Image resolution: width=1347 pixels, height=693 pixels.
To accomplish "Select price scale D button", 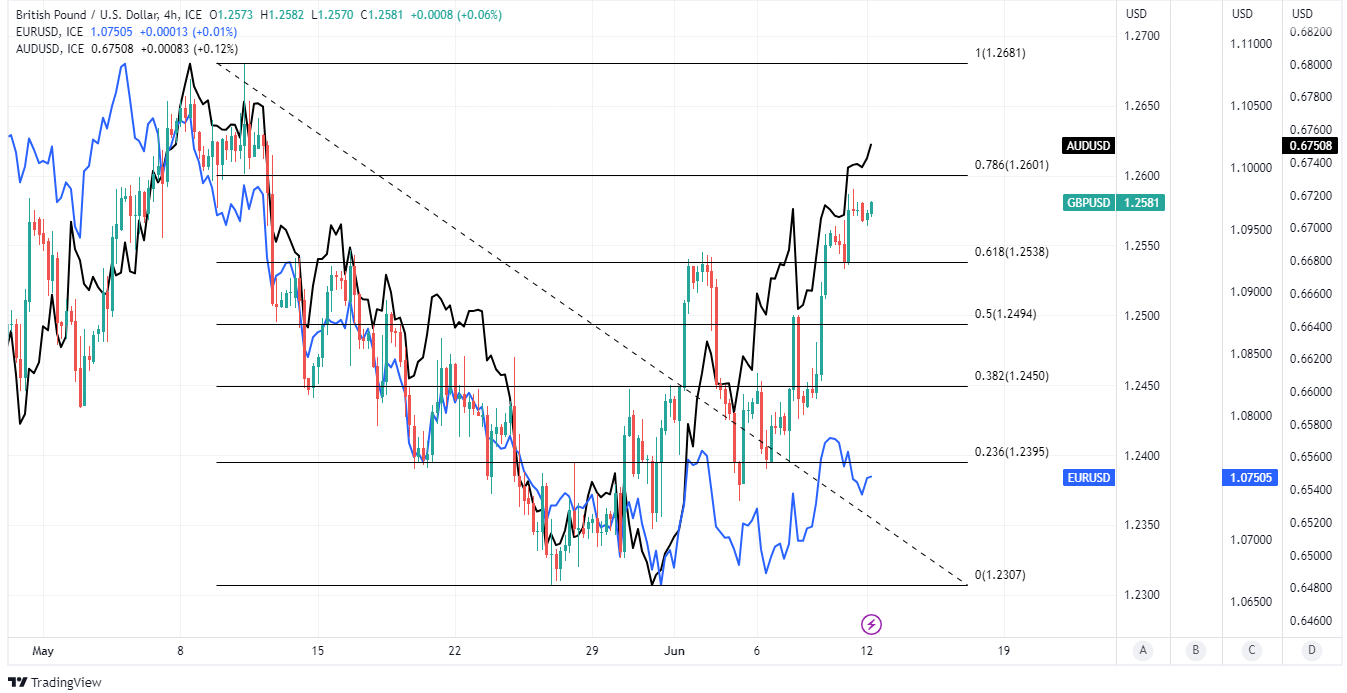I will pos(1309,650).
